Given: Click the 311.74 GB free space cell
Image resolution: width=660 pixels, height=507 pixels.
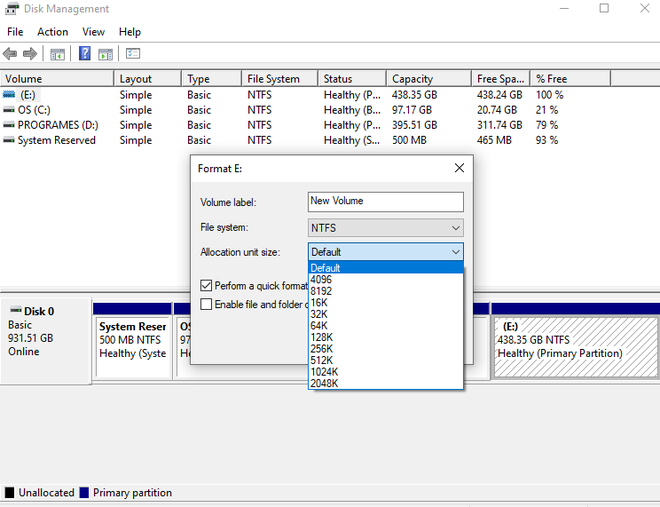Looking at the screenshot, I should coord(500,125).
